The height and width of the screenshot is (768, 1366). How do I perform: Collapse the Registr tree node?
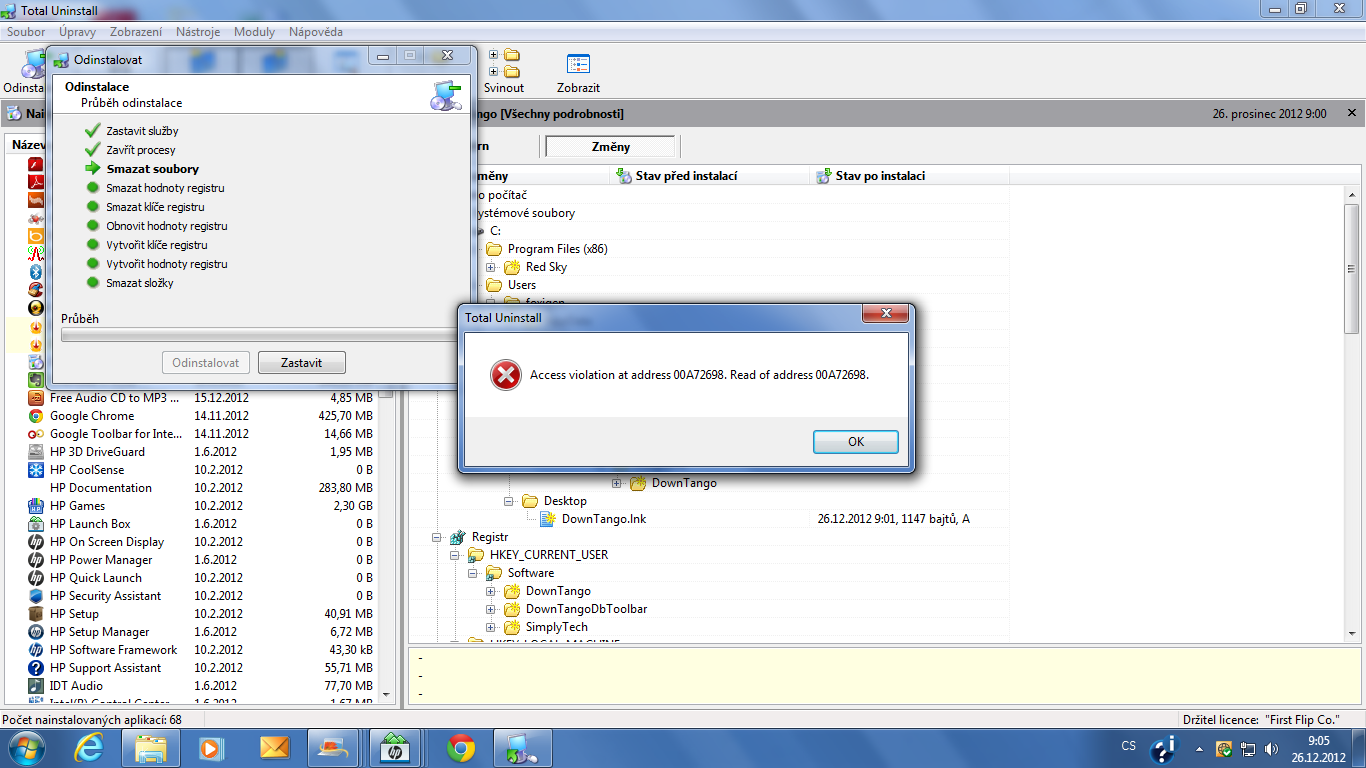pyautogui.click(x=437, y=537)
